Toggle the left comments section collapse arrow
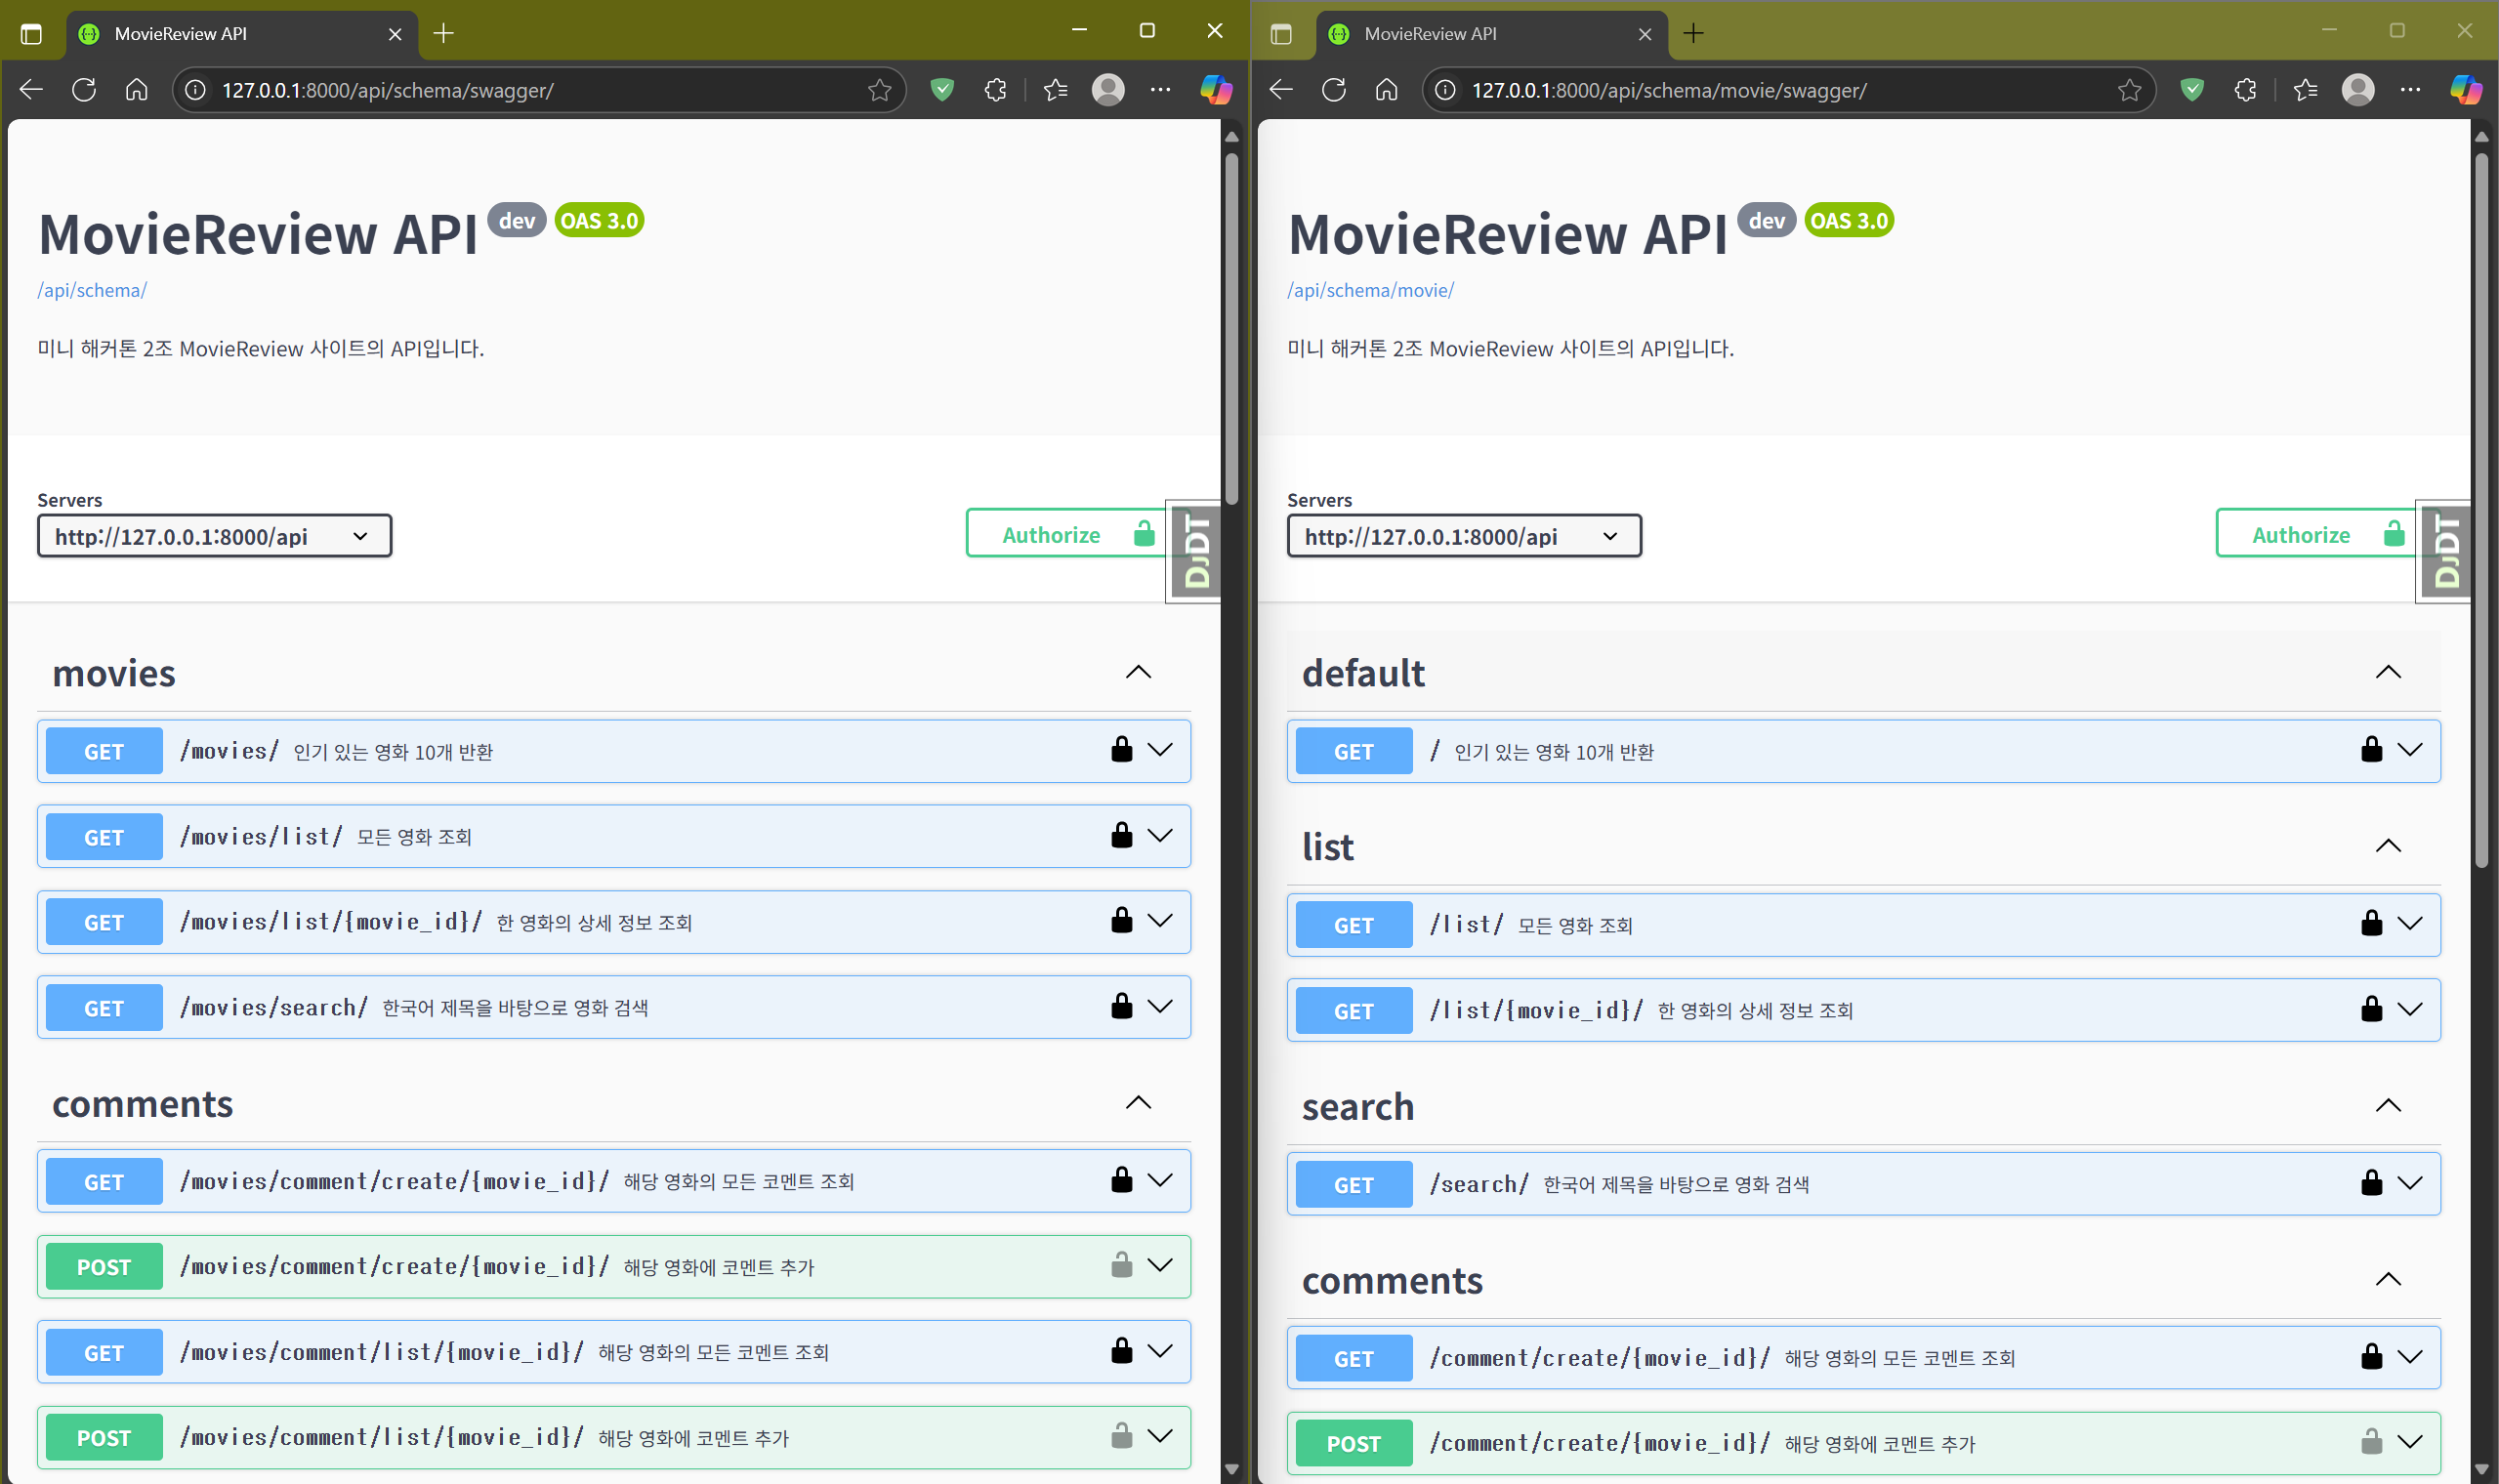 point(1138,1103)
